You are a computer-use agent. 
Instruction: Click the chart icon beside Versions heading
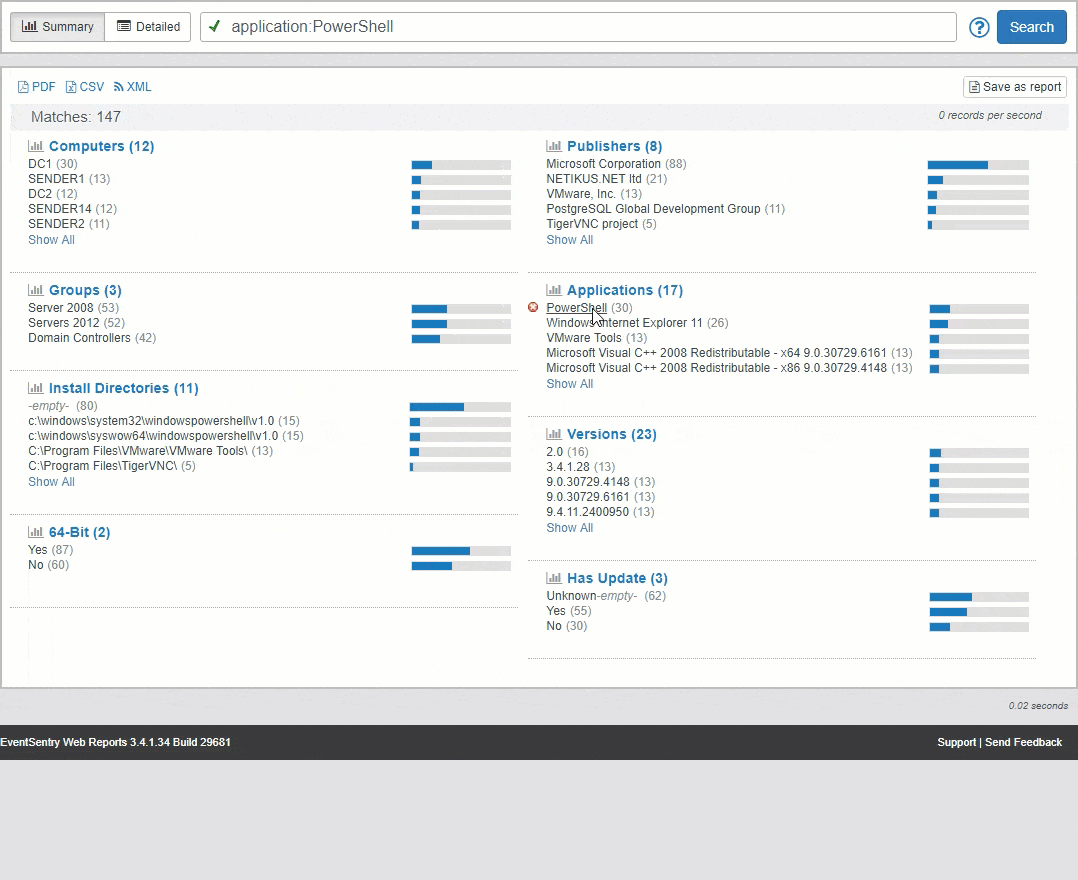click(x=554, y=434)
